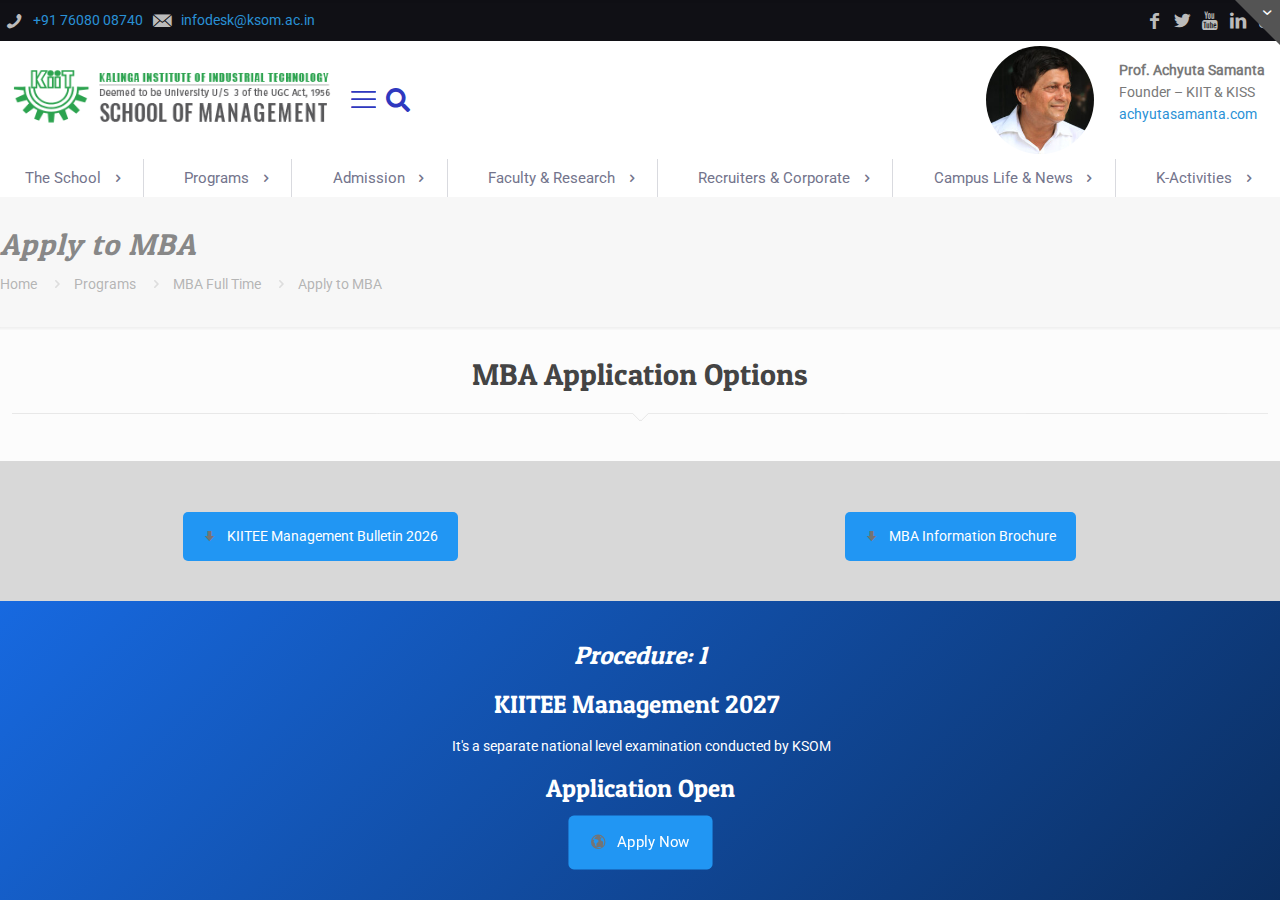The image size is (1280, 900).
Task: Click the "Founder – KIIT & KISS" text
Action: (x=1187, y=92)
